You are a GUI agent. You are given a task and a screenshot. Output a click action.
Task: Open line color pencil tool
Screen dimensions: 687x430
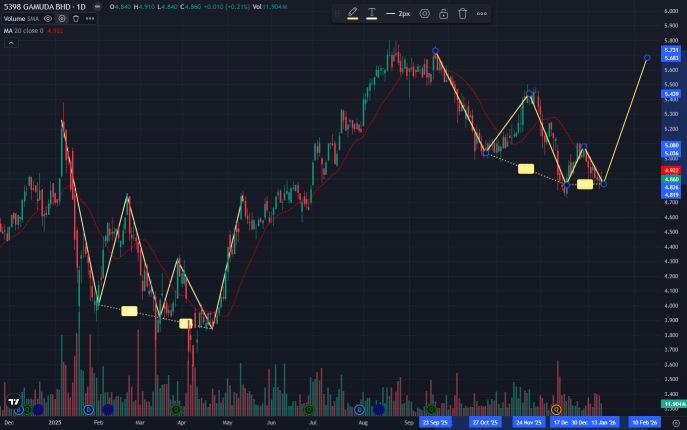click(x=353, y=14)
